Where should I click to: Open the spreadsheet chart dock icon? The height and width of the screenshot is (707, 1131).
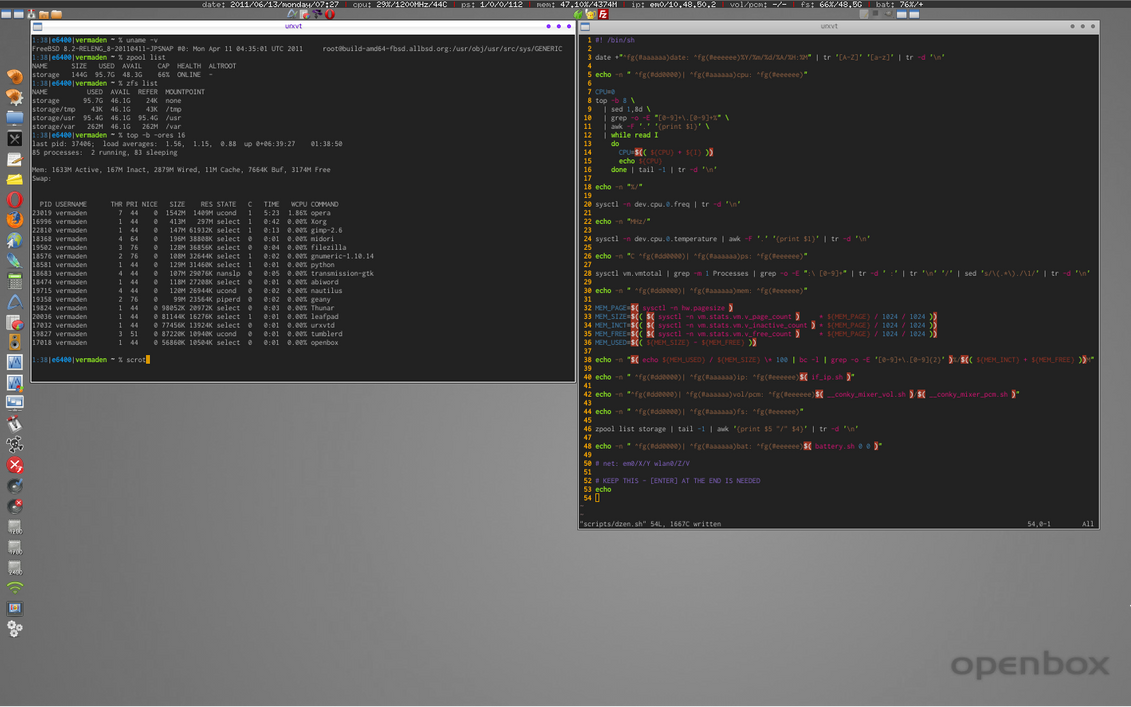click(14, 322)
